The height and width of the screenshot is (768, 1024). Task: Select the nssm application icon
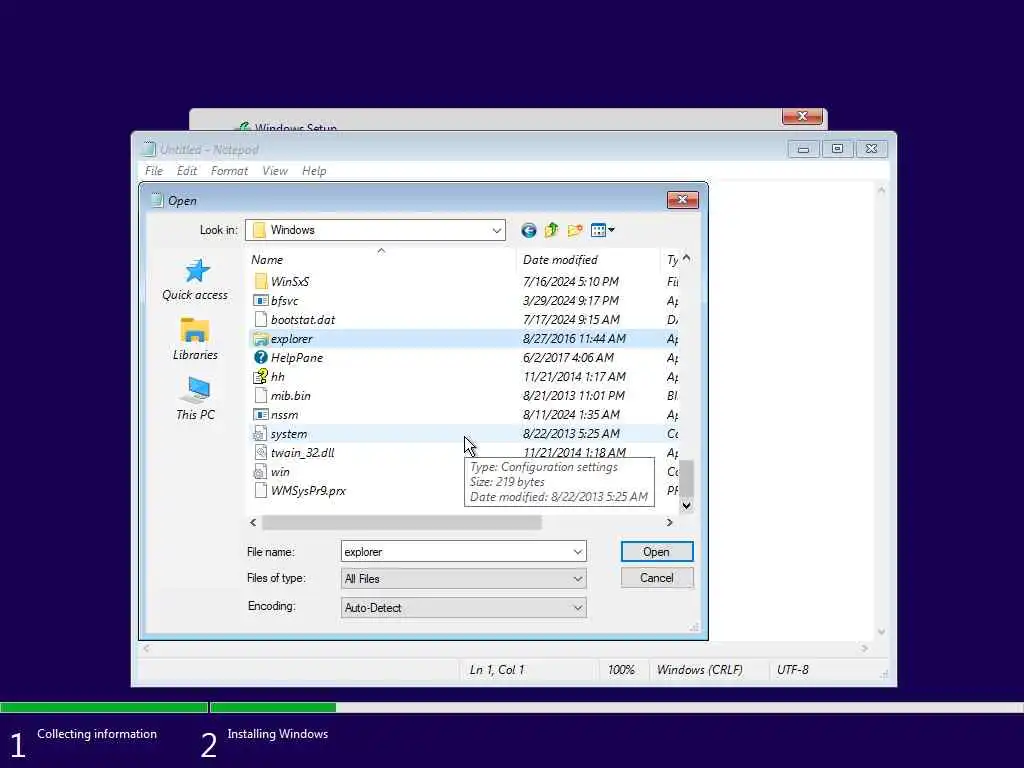(261, 415)
